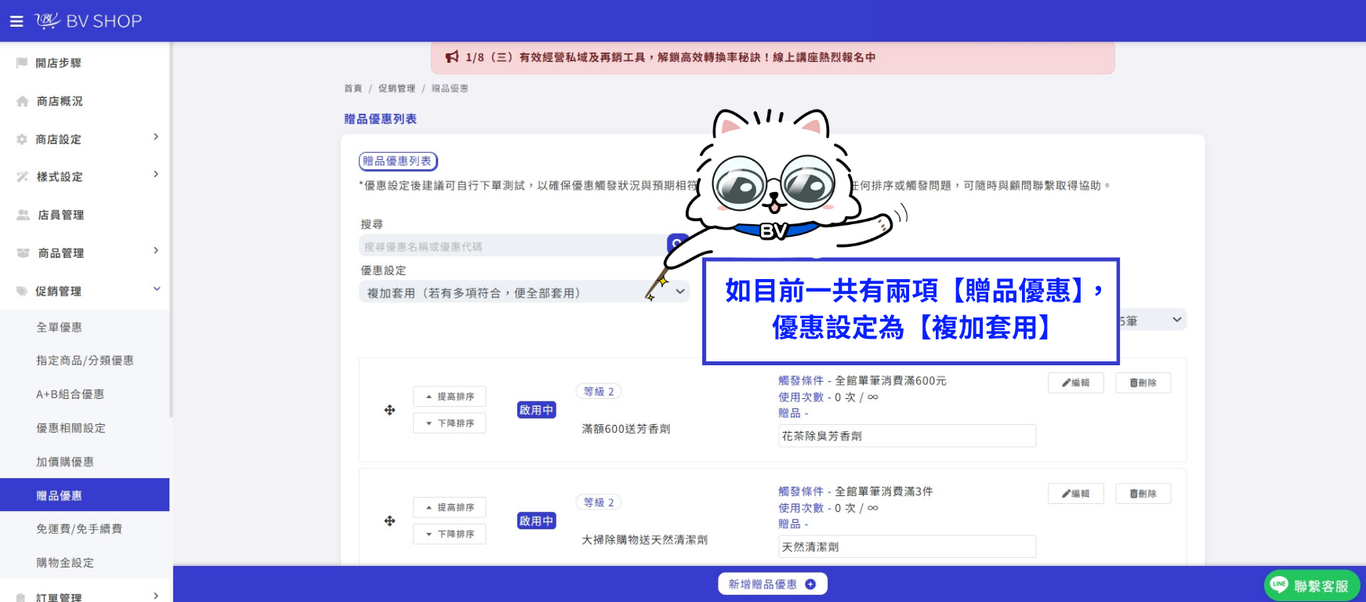Click the tag icon beside 促銷管理
The height and width of the screenshot is (602, 1366).
(22, 291)
